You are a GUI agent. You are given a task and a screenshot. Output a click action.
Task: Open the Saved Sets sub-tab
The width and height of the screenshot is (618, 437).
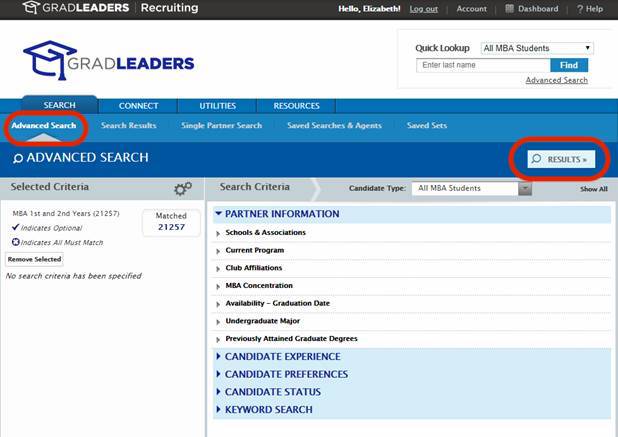[x=427, y=126]
